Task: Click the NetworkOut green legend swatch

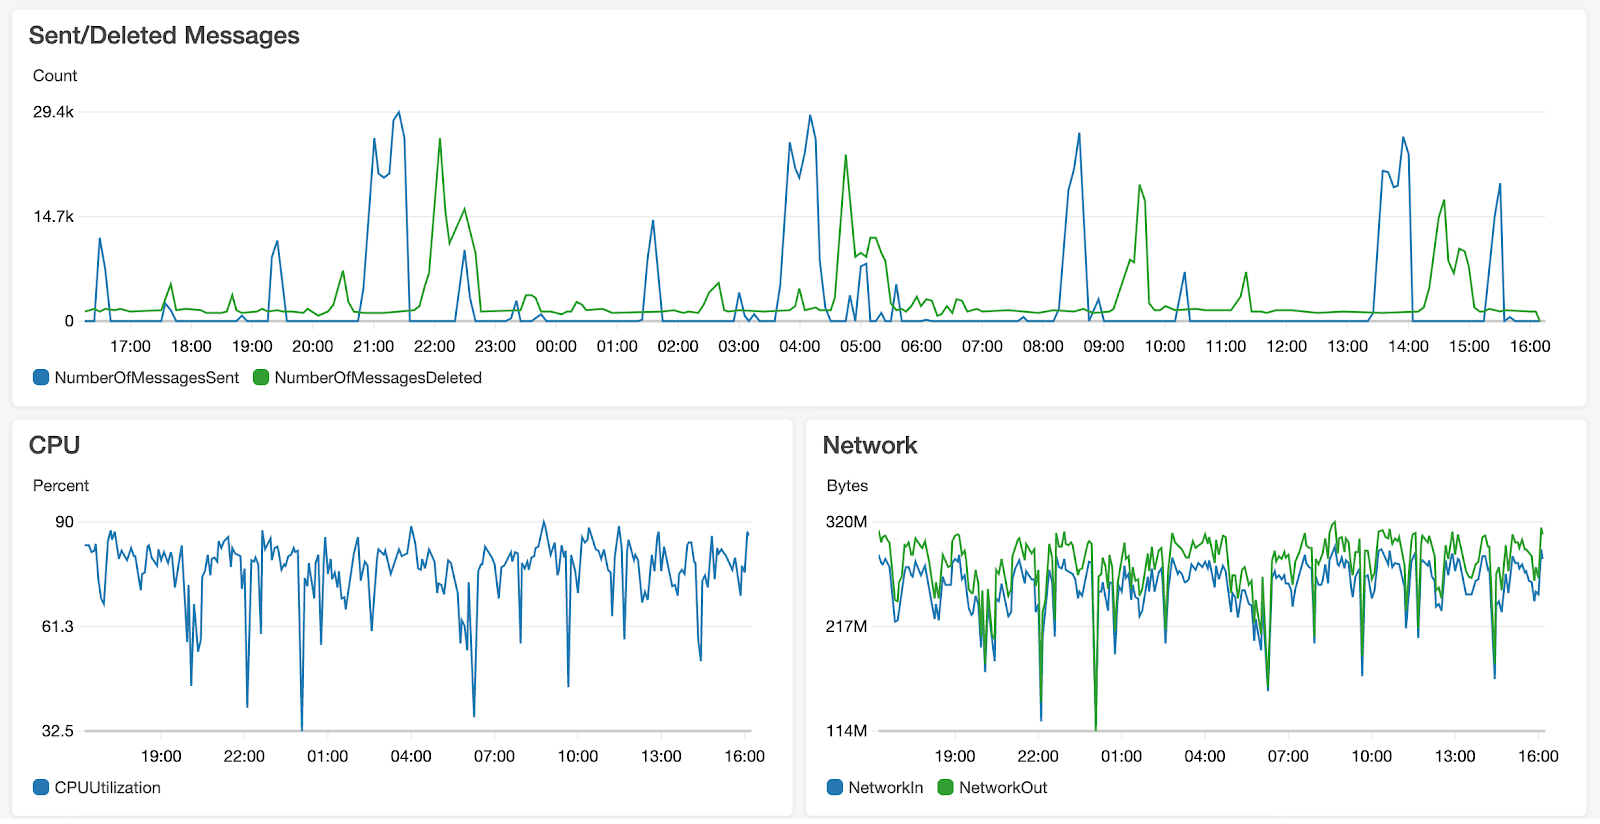Action: (945, 787)
